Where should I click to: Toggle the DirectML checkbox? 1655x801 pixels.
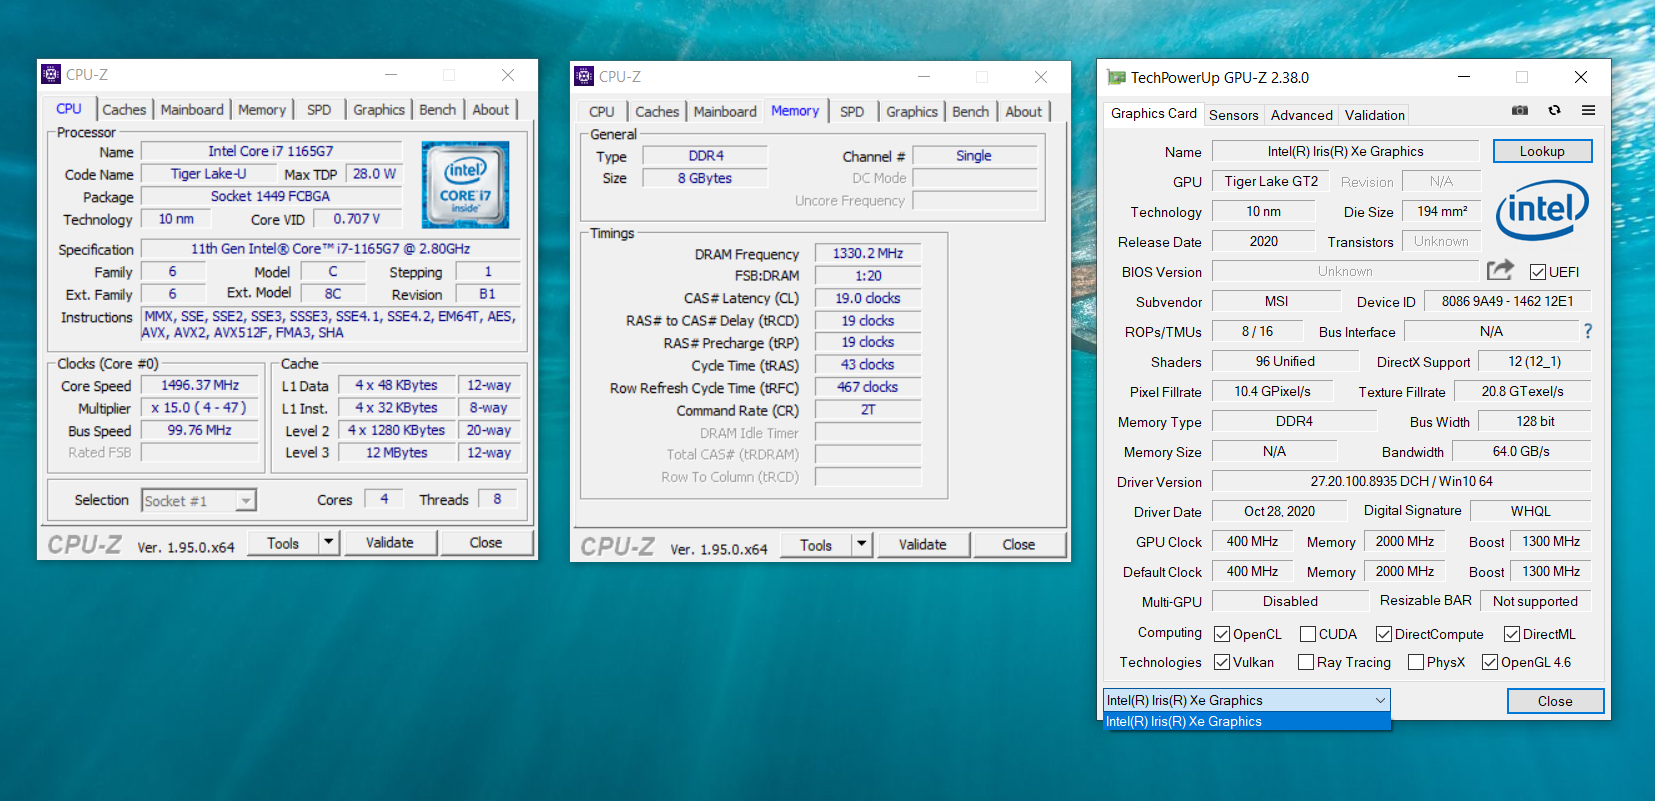1512,634
